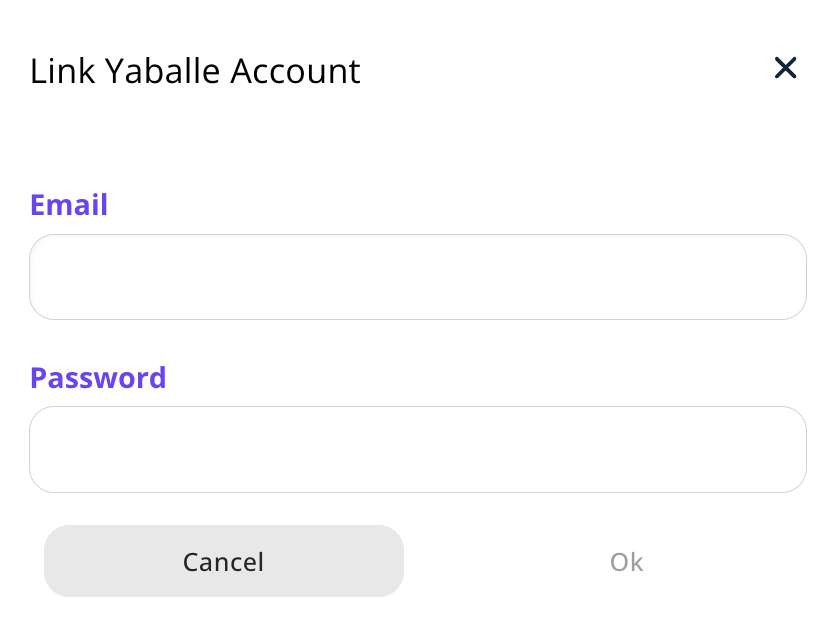This screenshot has height=638, width=838.
Task: Select the Link Yaballe Account title text
Action: (x=195, y=70)
